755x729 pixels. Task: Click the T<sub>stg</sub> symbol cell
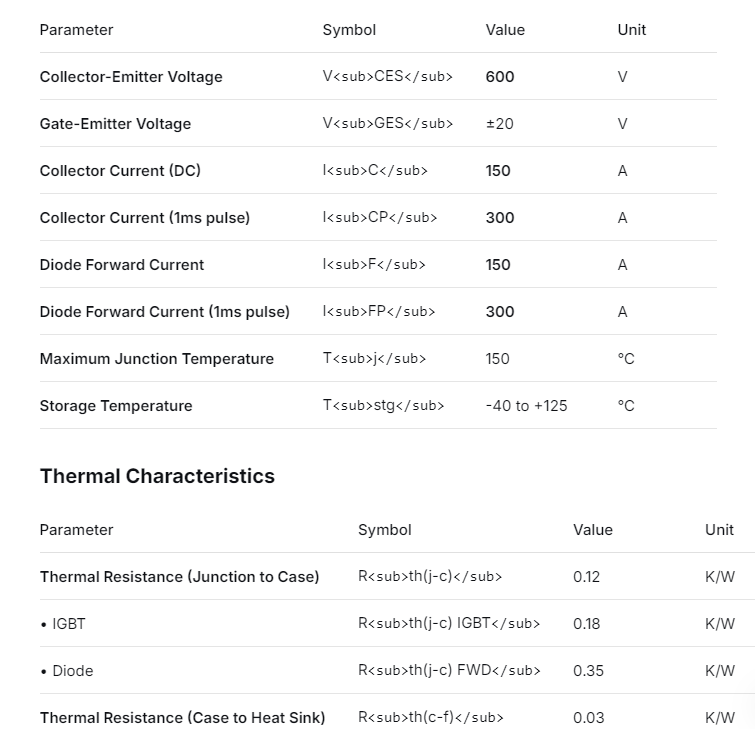coord(383,406)
